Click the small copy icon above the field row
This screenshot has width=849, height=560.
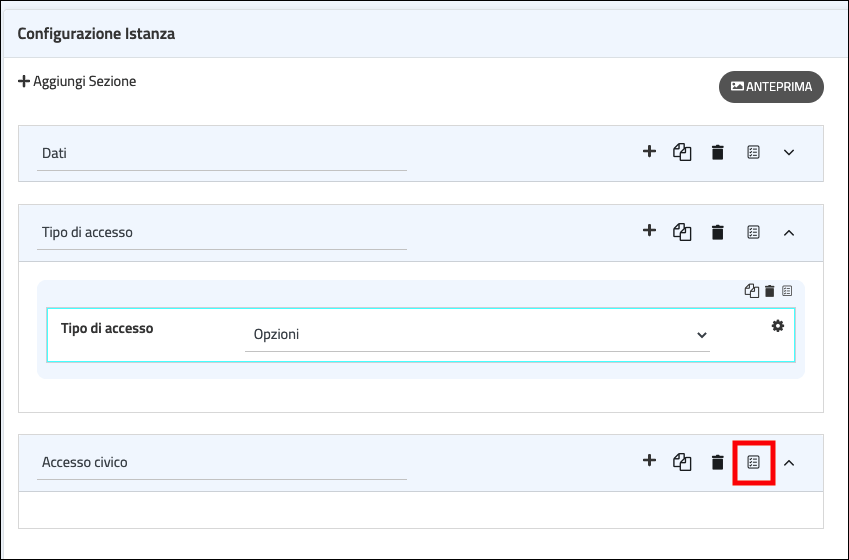(752, 291)
